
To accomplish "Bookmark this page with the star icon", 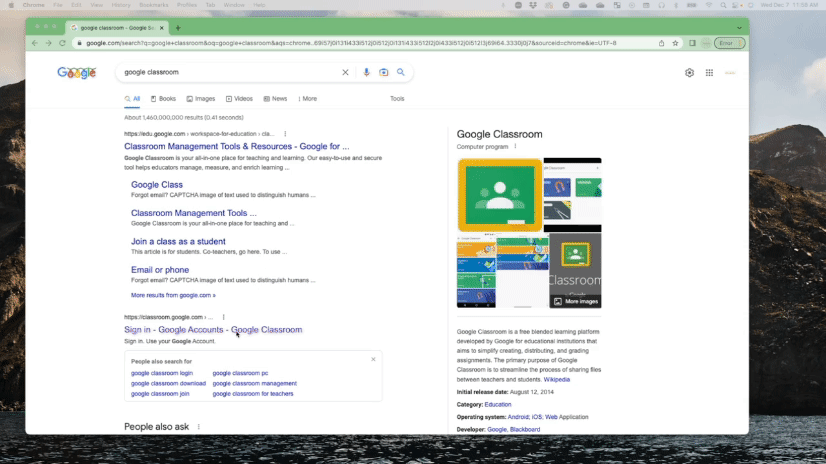I will pyautogui.click(x=675, y=43).
